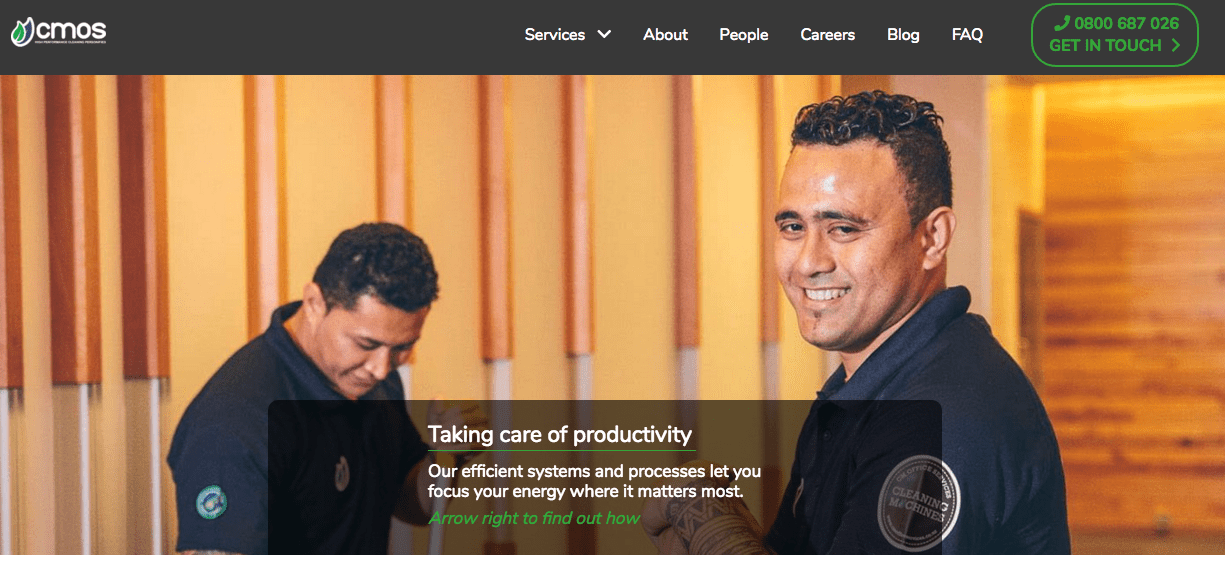The image size is (1225, 583).
Task: Open the Blog link
Action: coord(903,34)
